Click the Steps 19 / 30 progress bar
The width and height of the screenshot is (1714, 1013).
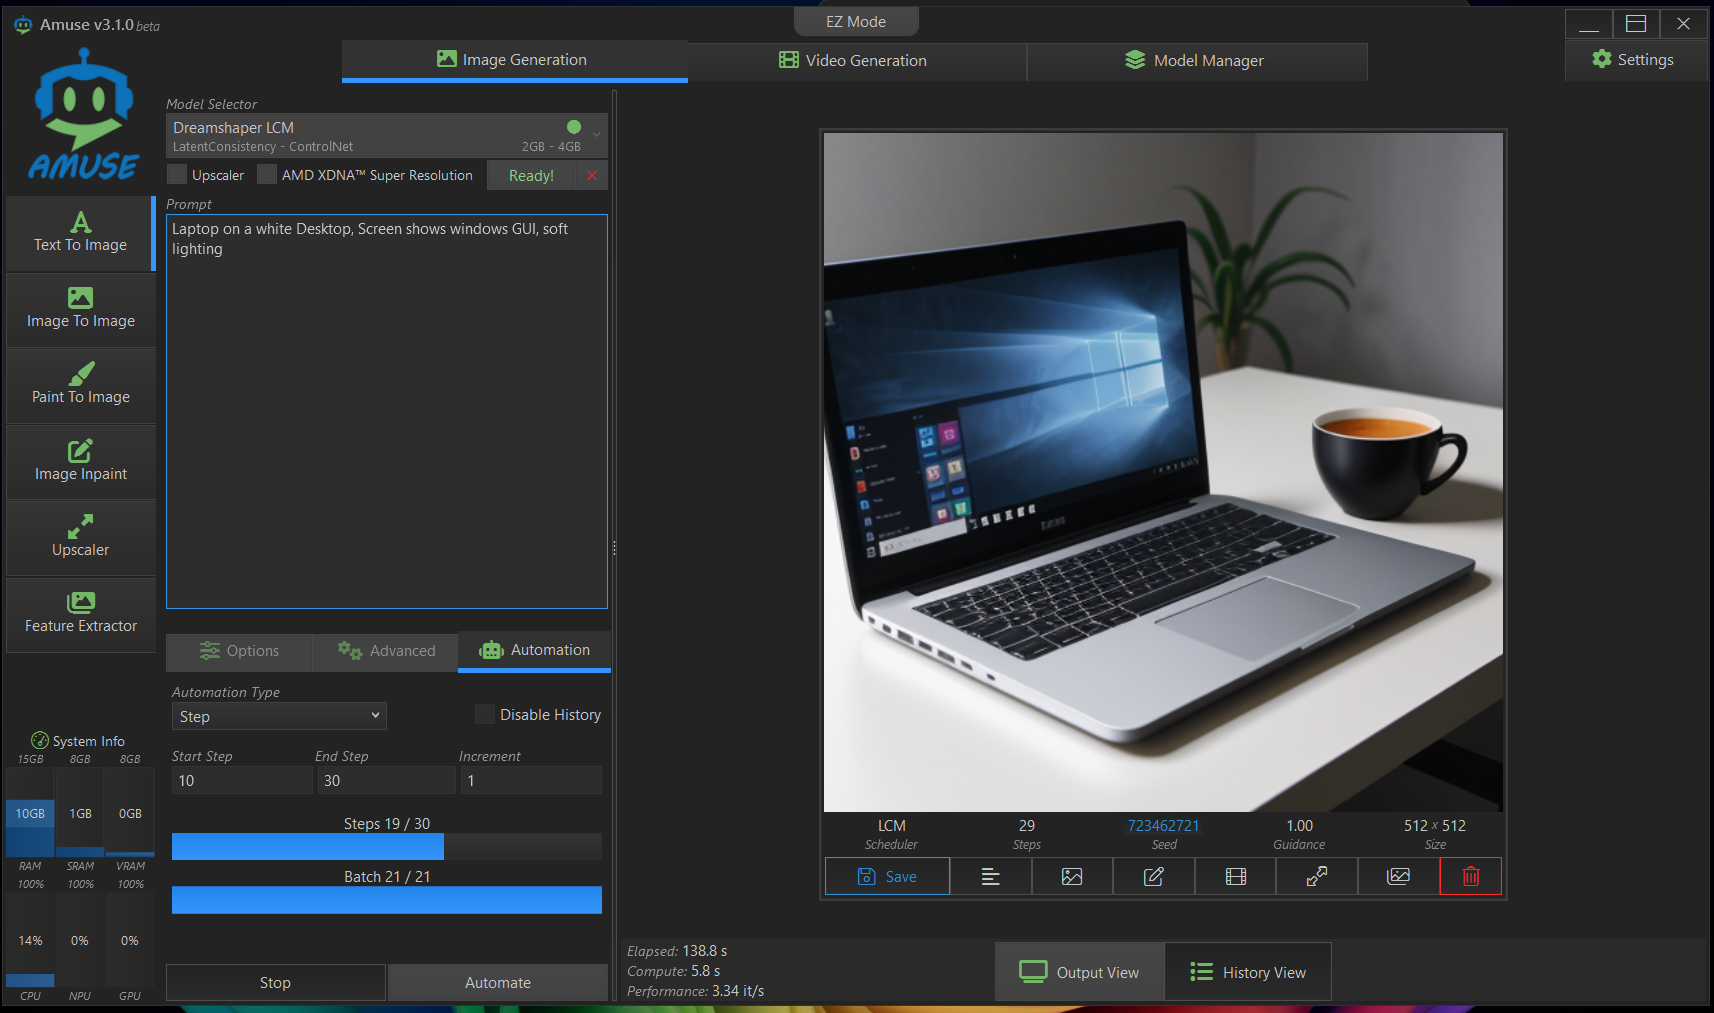coord(386,846)
